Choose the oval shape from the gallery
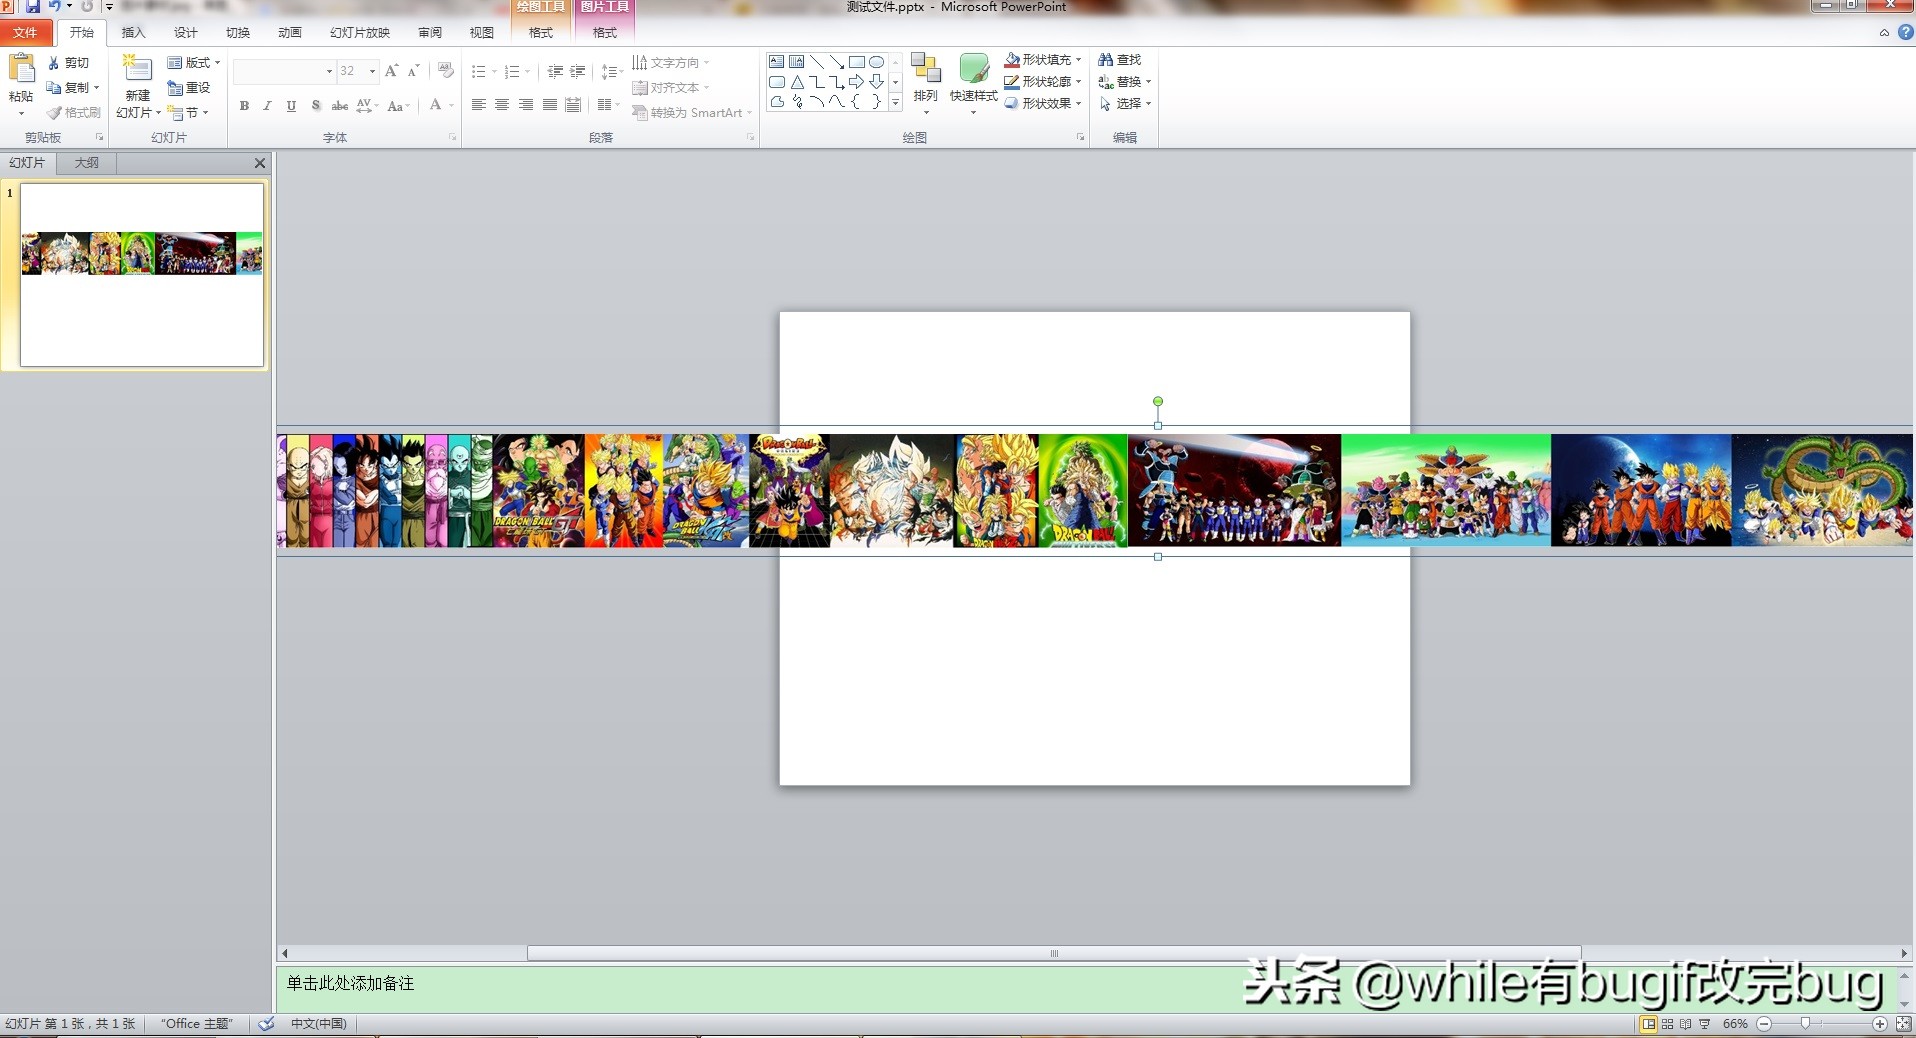1916x1038 pixels. pyautogui.click(x=877, y=62)
